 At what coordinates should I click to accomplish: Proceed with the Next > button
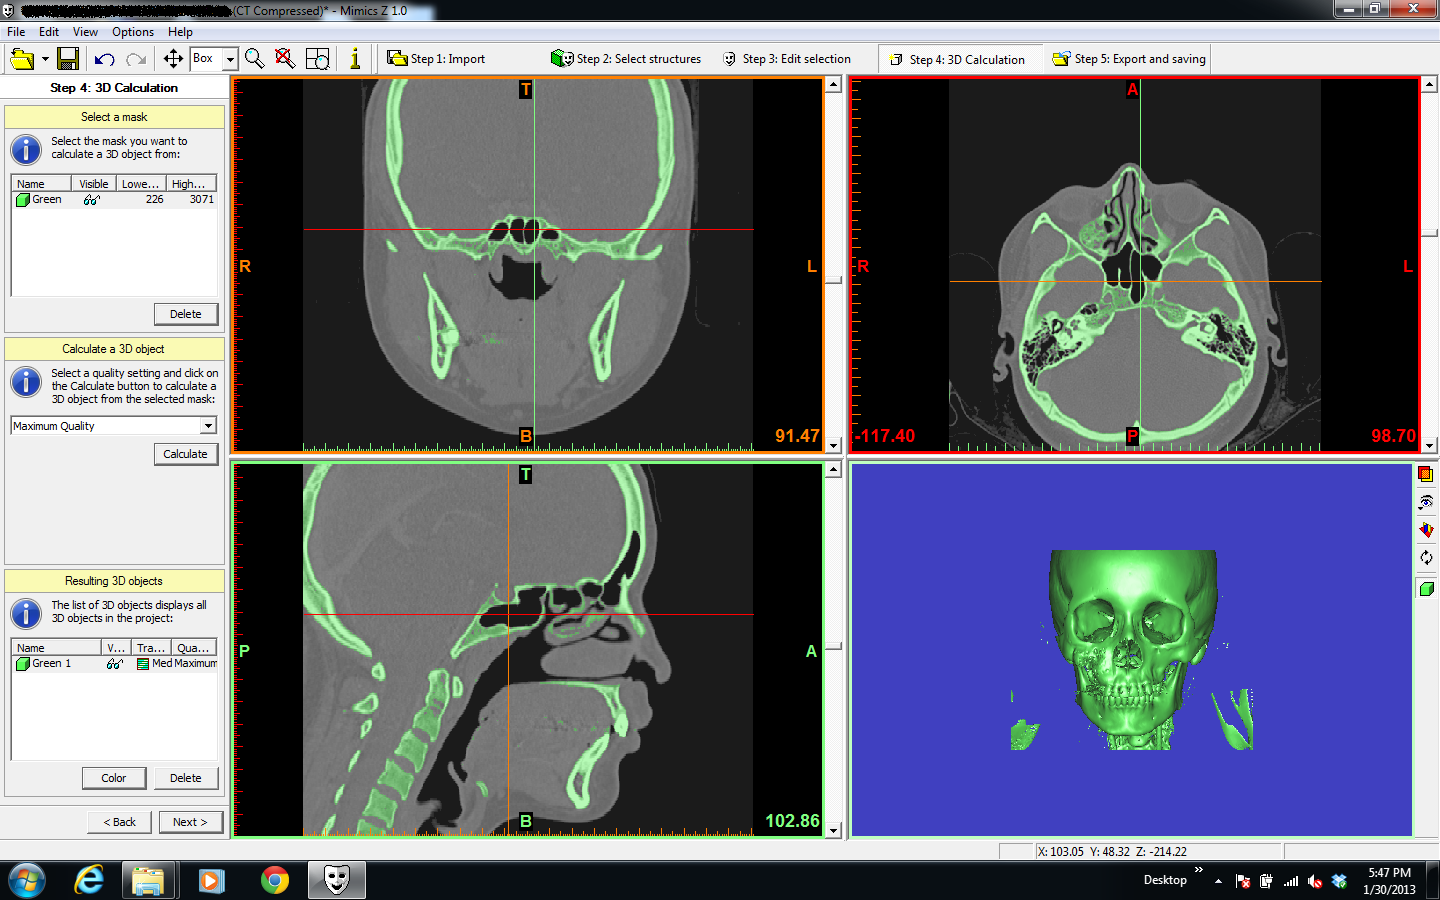pyautogui.click(x=190, y=822)
